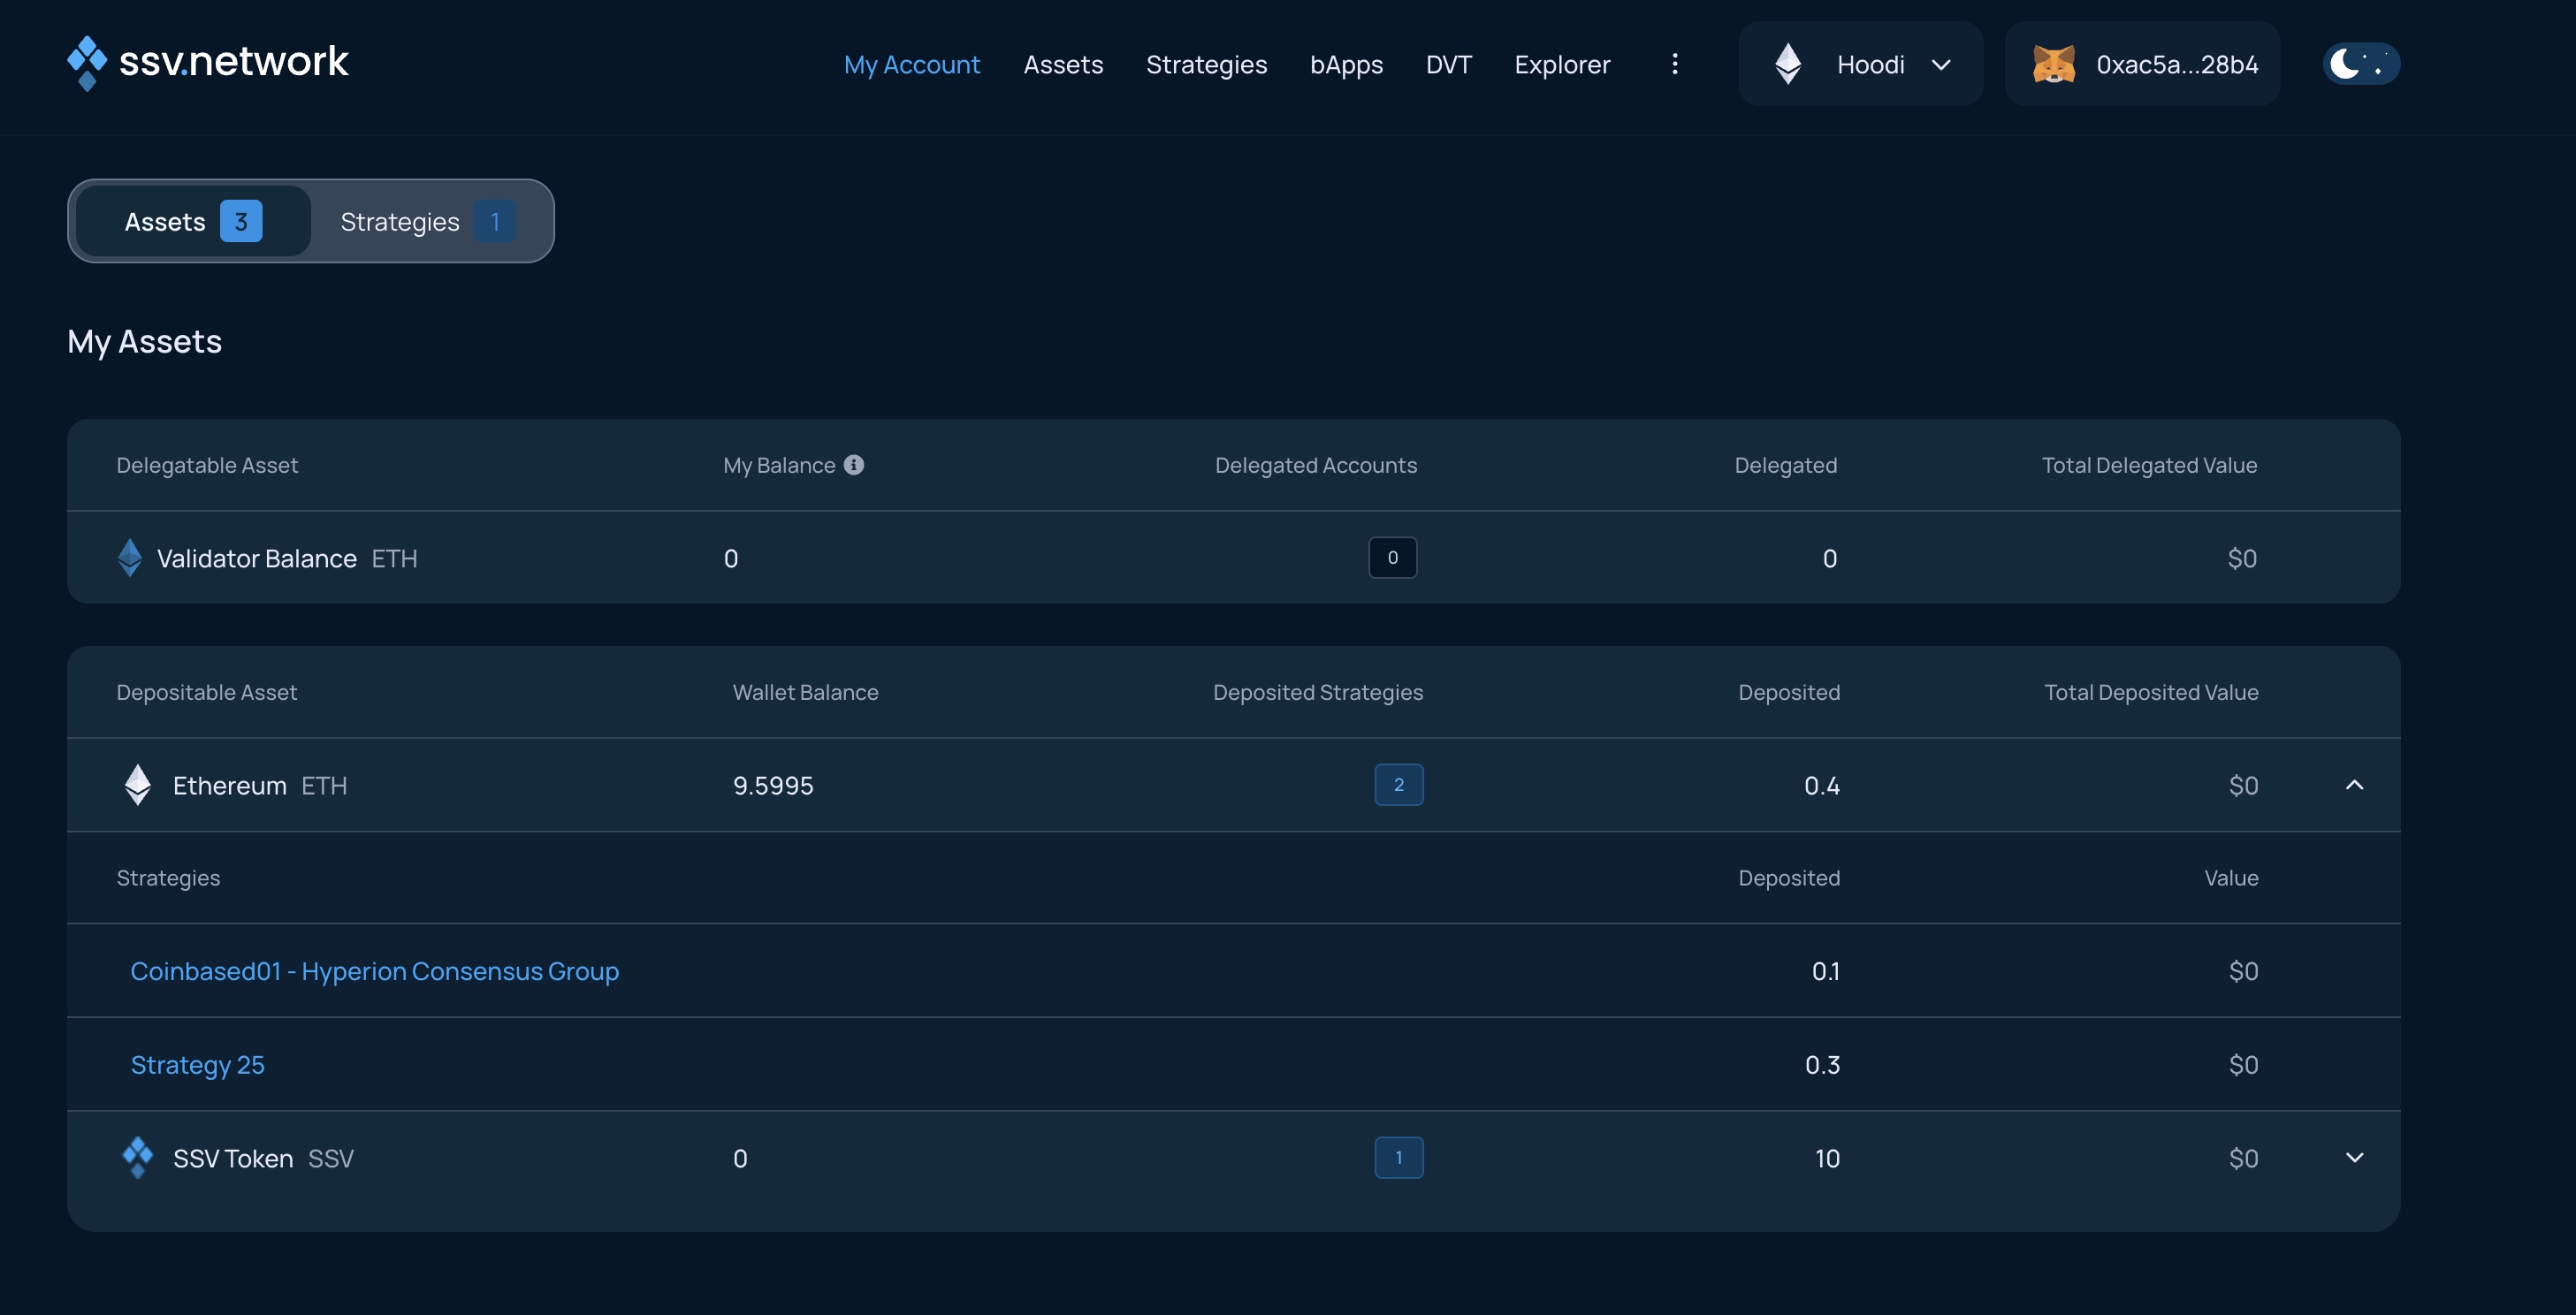Click Ethereum deposited strategies badge 2
2576x1315 pixels.
click(x=1399, y=785)
